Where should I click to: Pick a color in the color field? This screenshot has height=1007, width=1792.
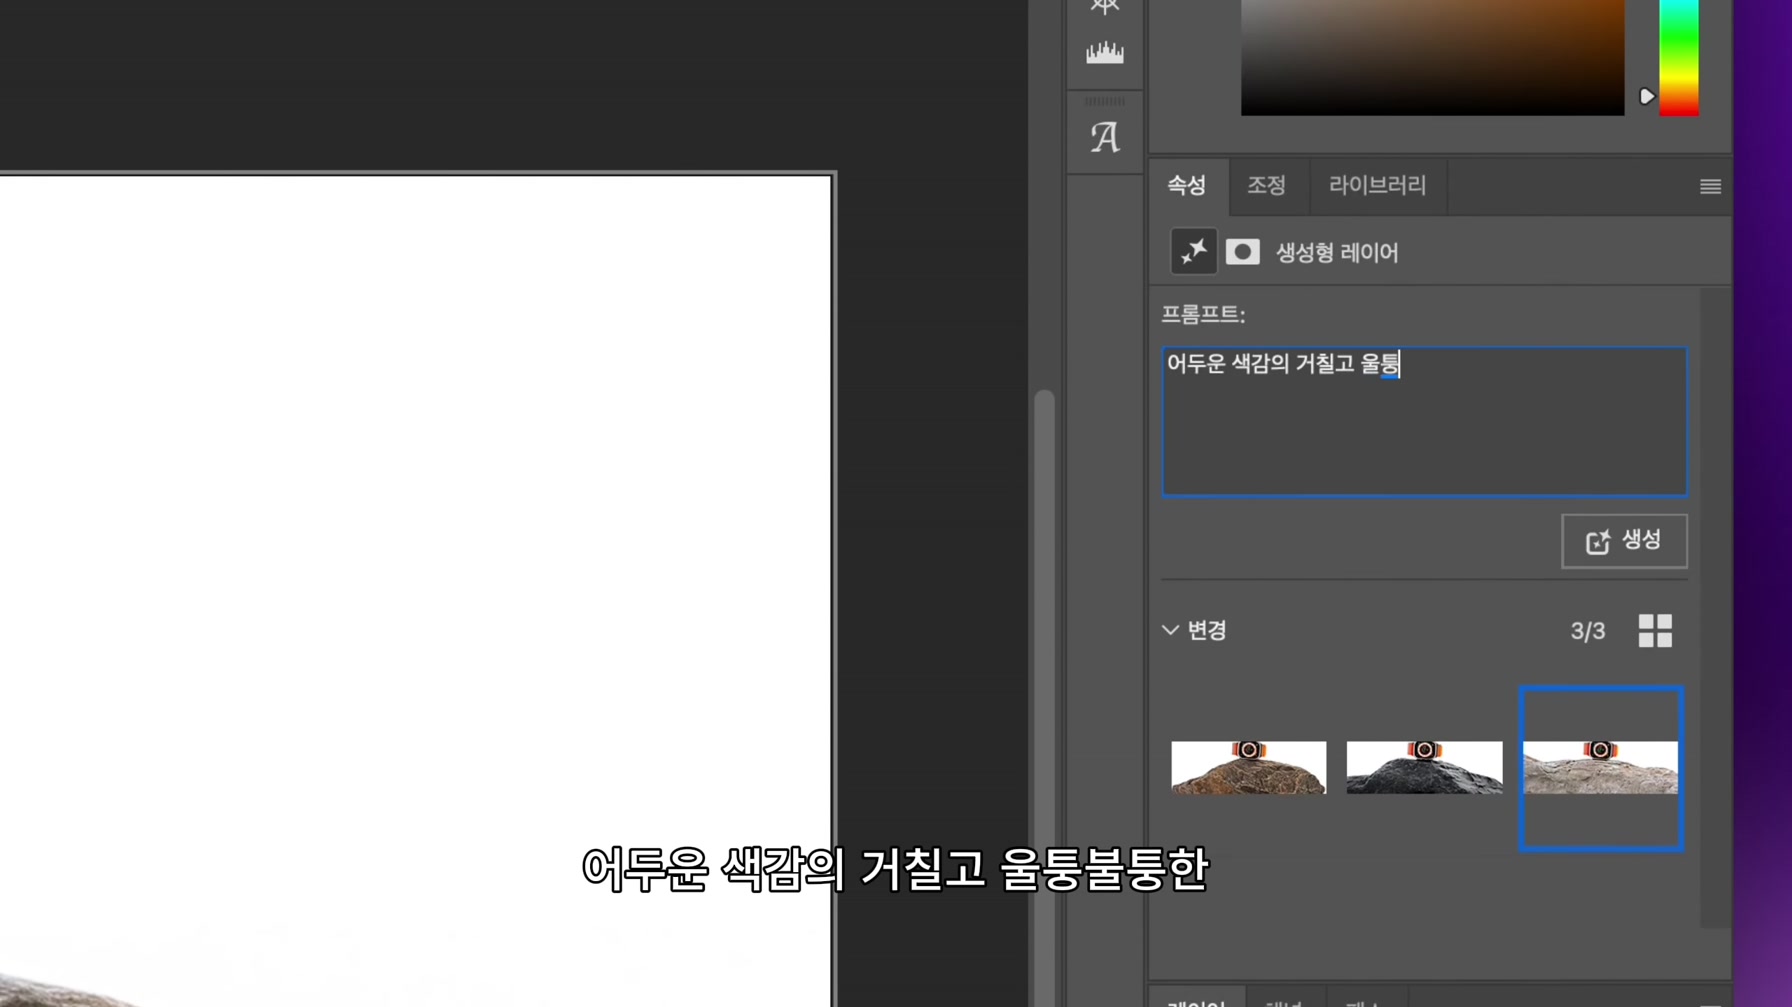click(x=1433, y=57)
